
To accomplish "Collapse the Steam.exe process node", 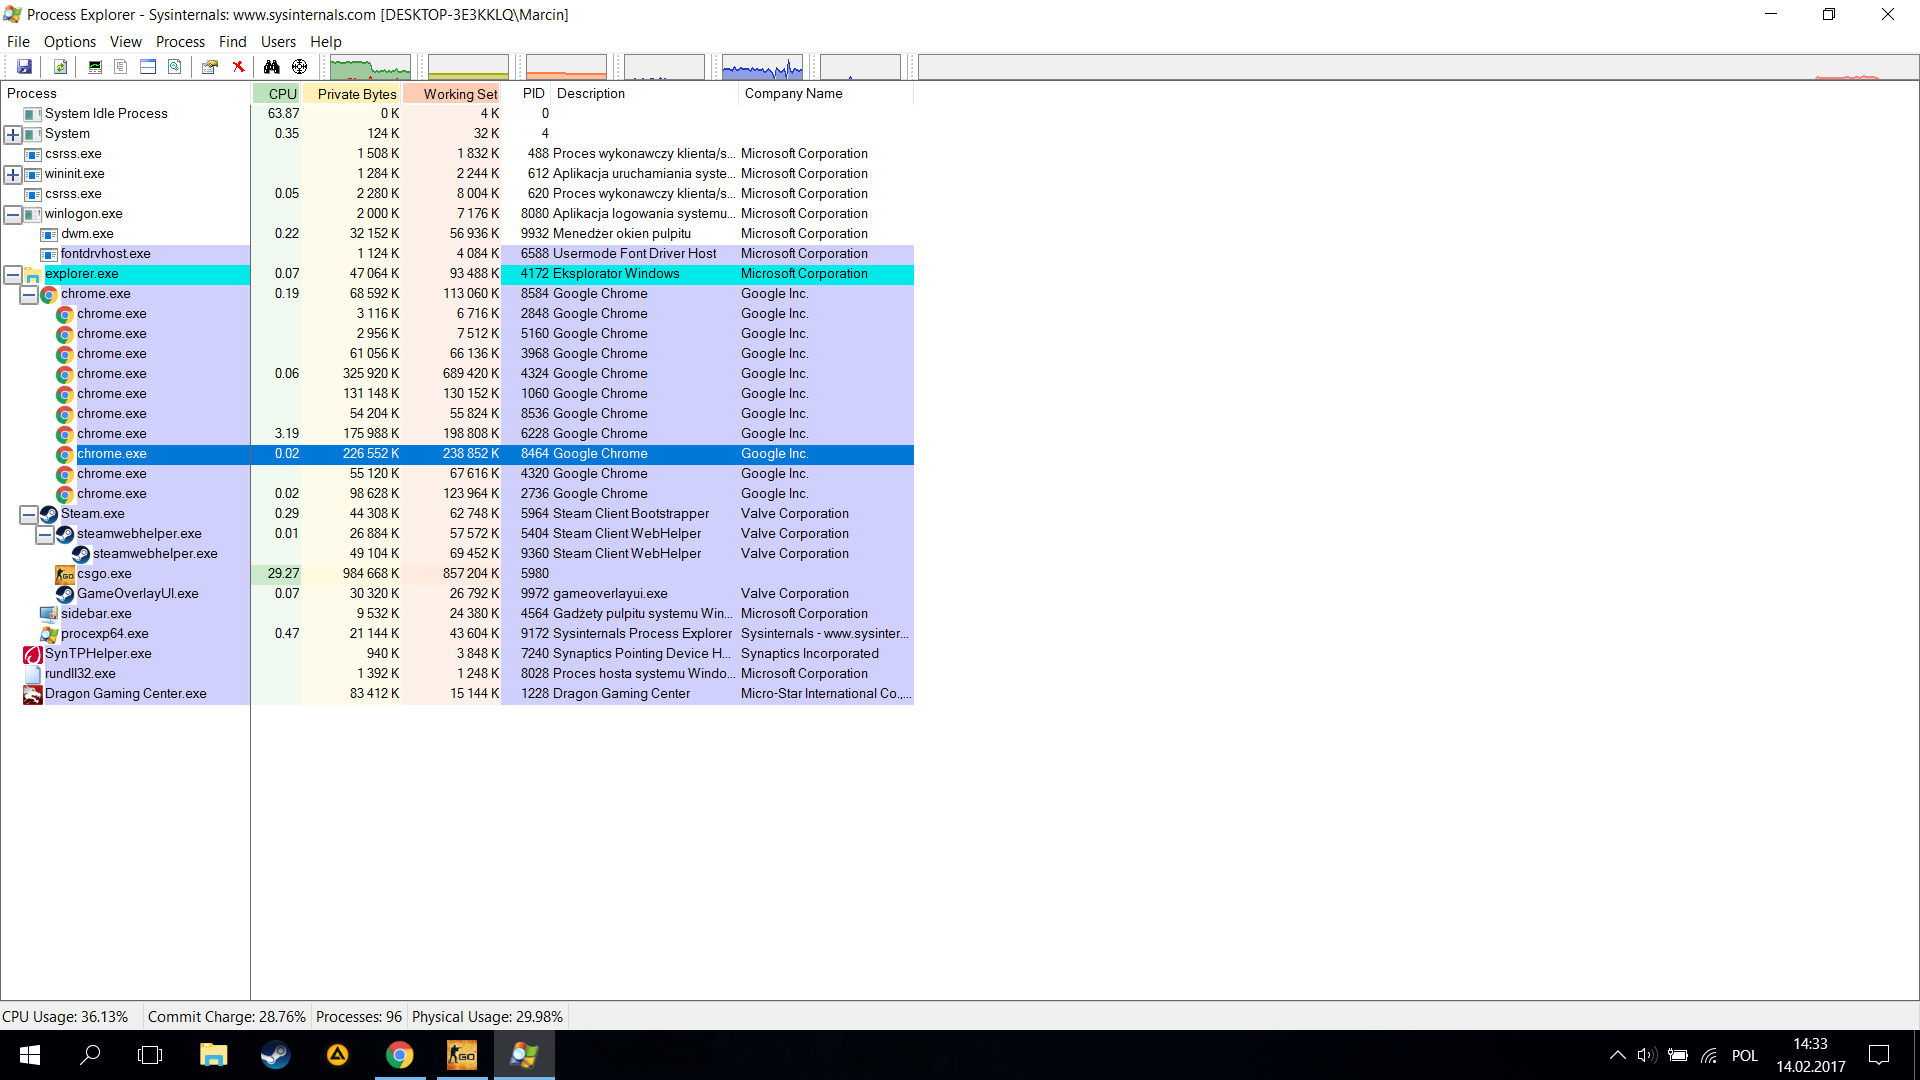I will click(29, 514).
